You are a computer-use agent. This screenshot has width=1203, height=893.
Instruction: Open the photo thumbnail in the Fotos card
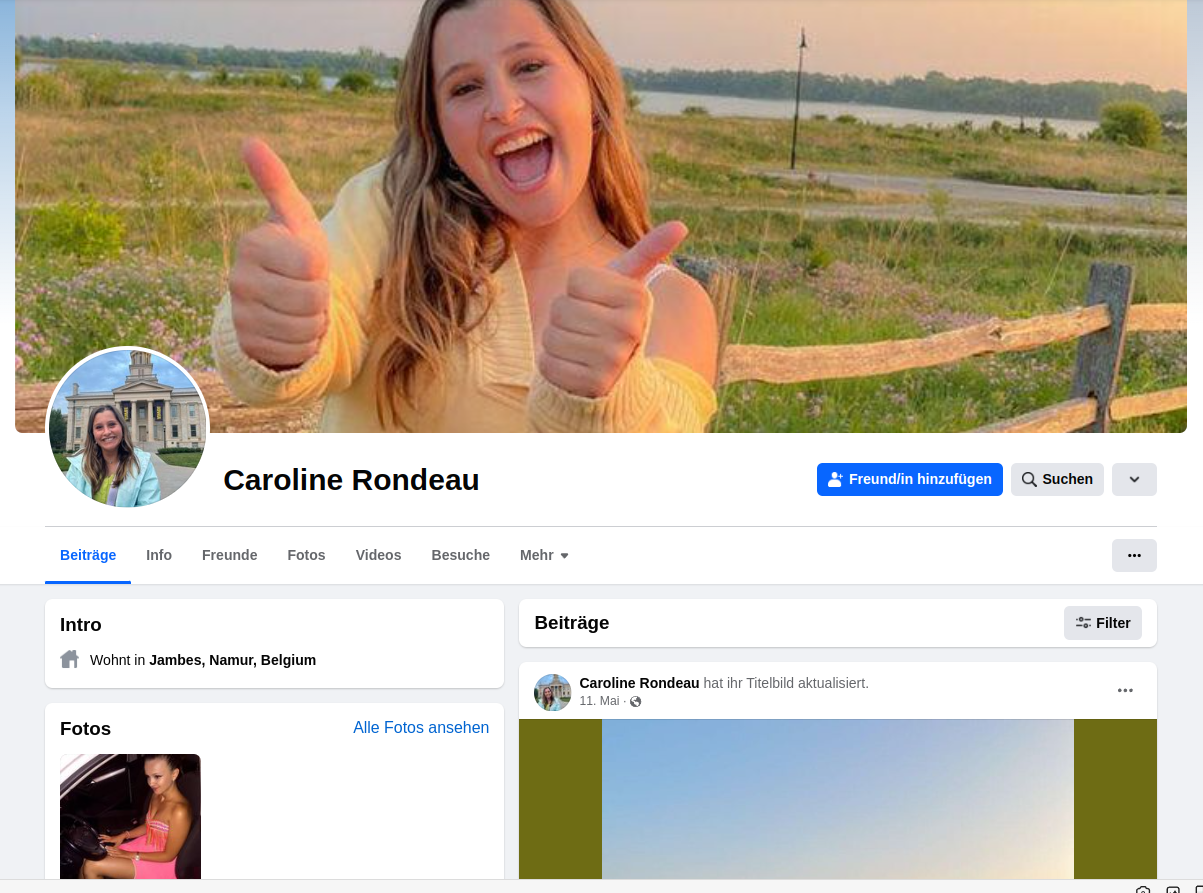(130, 816)
